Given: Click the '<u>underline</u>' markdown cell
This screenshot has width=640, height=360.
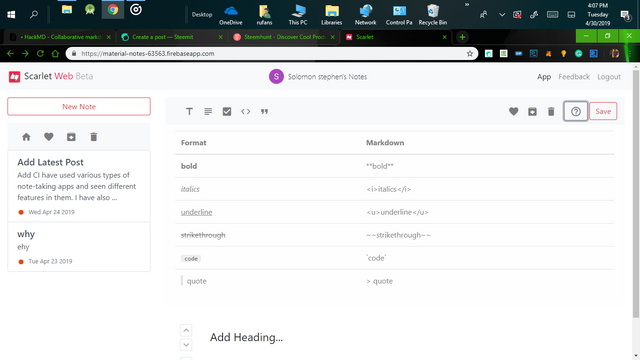Looking at the screenshot, I should point(397,212).
